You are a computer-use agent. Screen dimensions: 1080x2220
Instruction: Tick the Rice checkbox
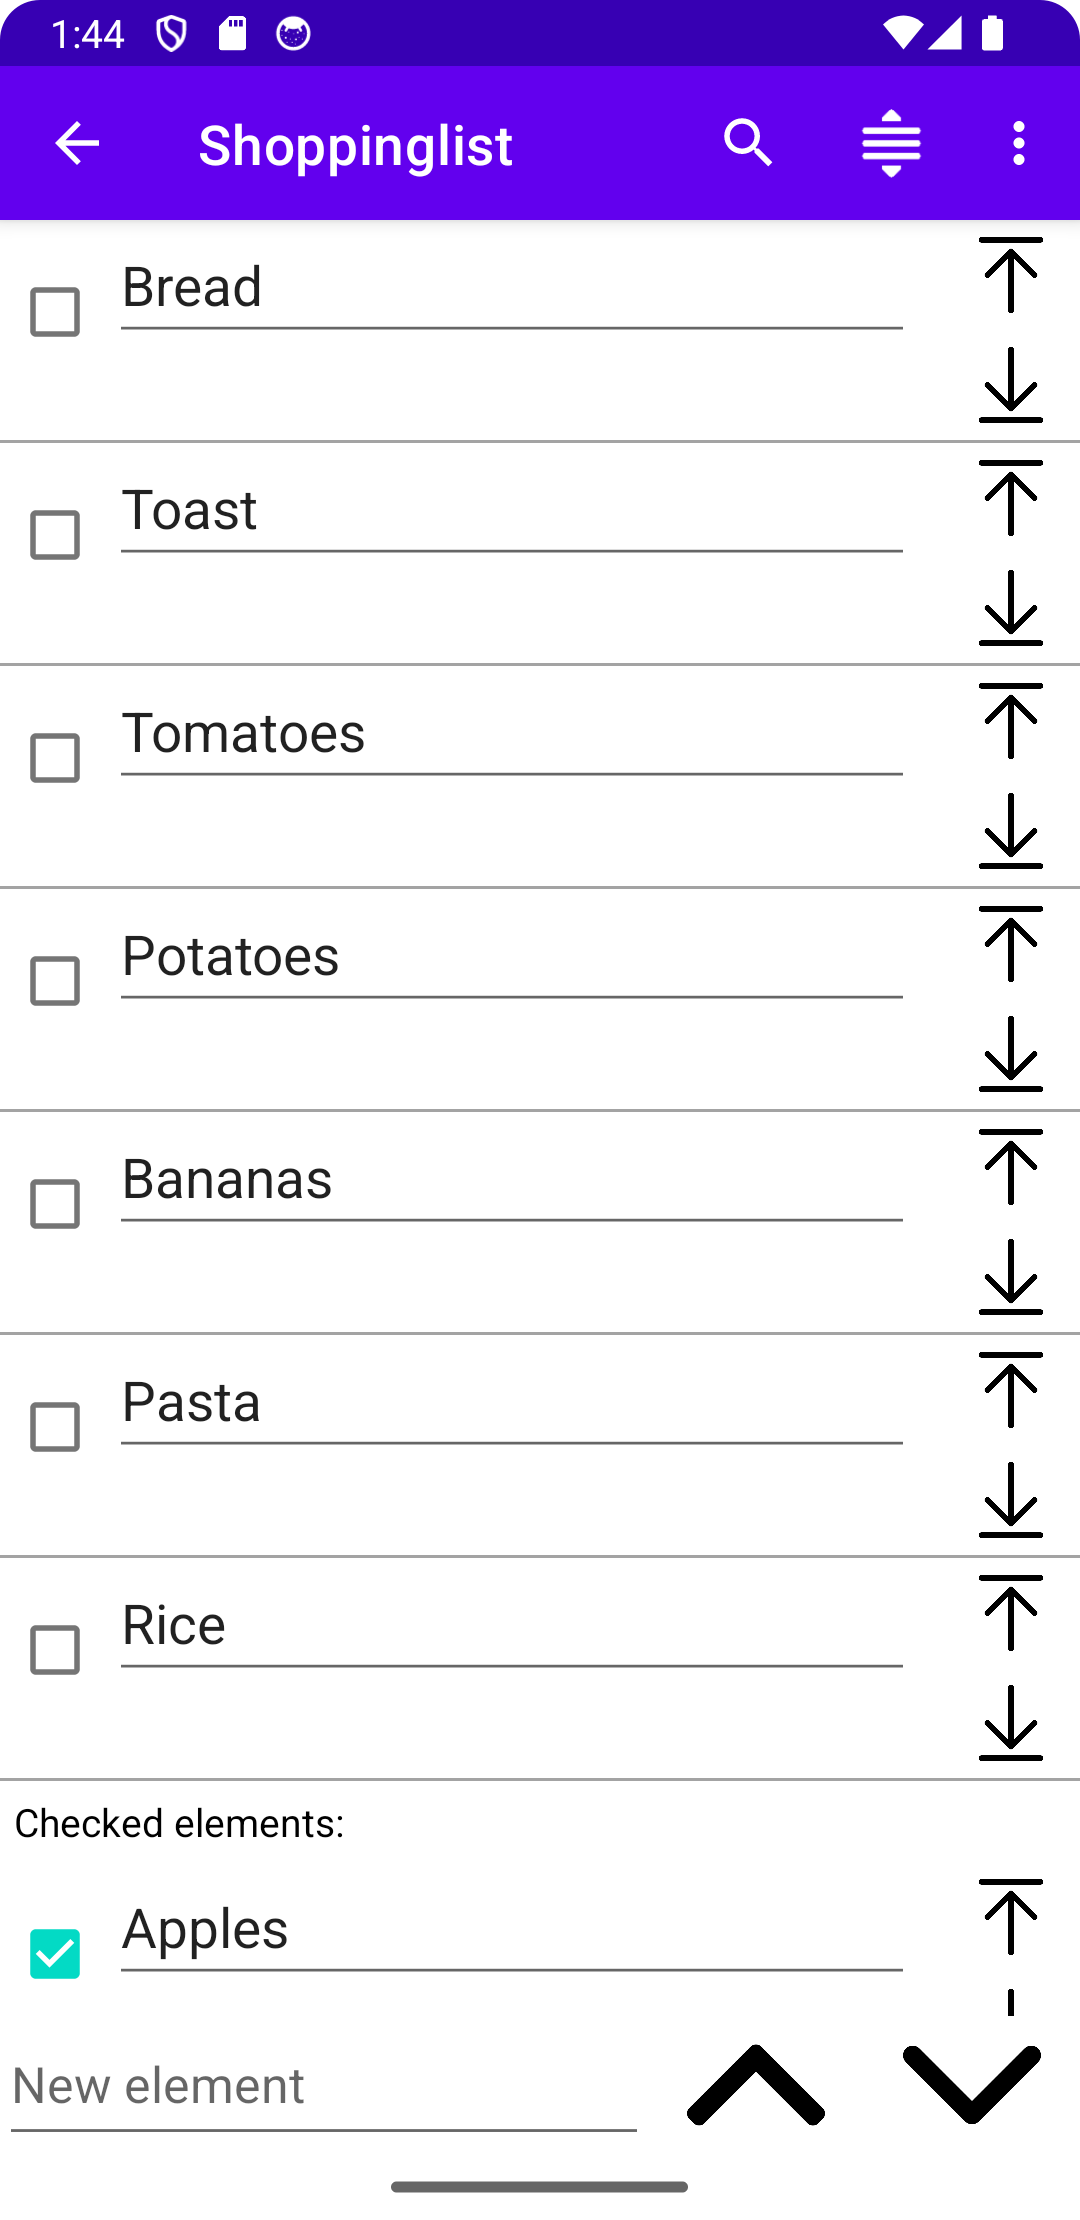pyautogui.click(x=55, y=1650)
